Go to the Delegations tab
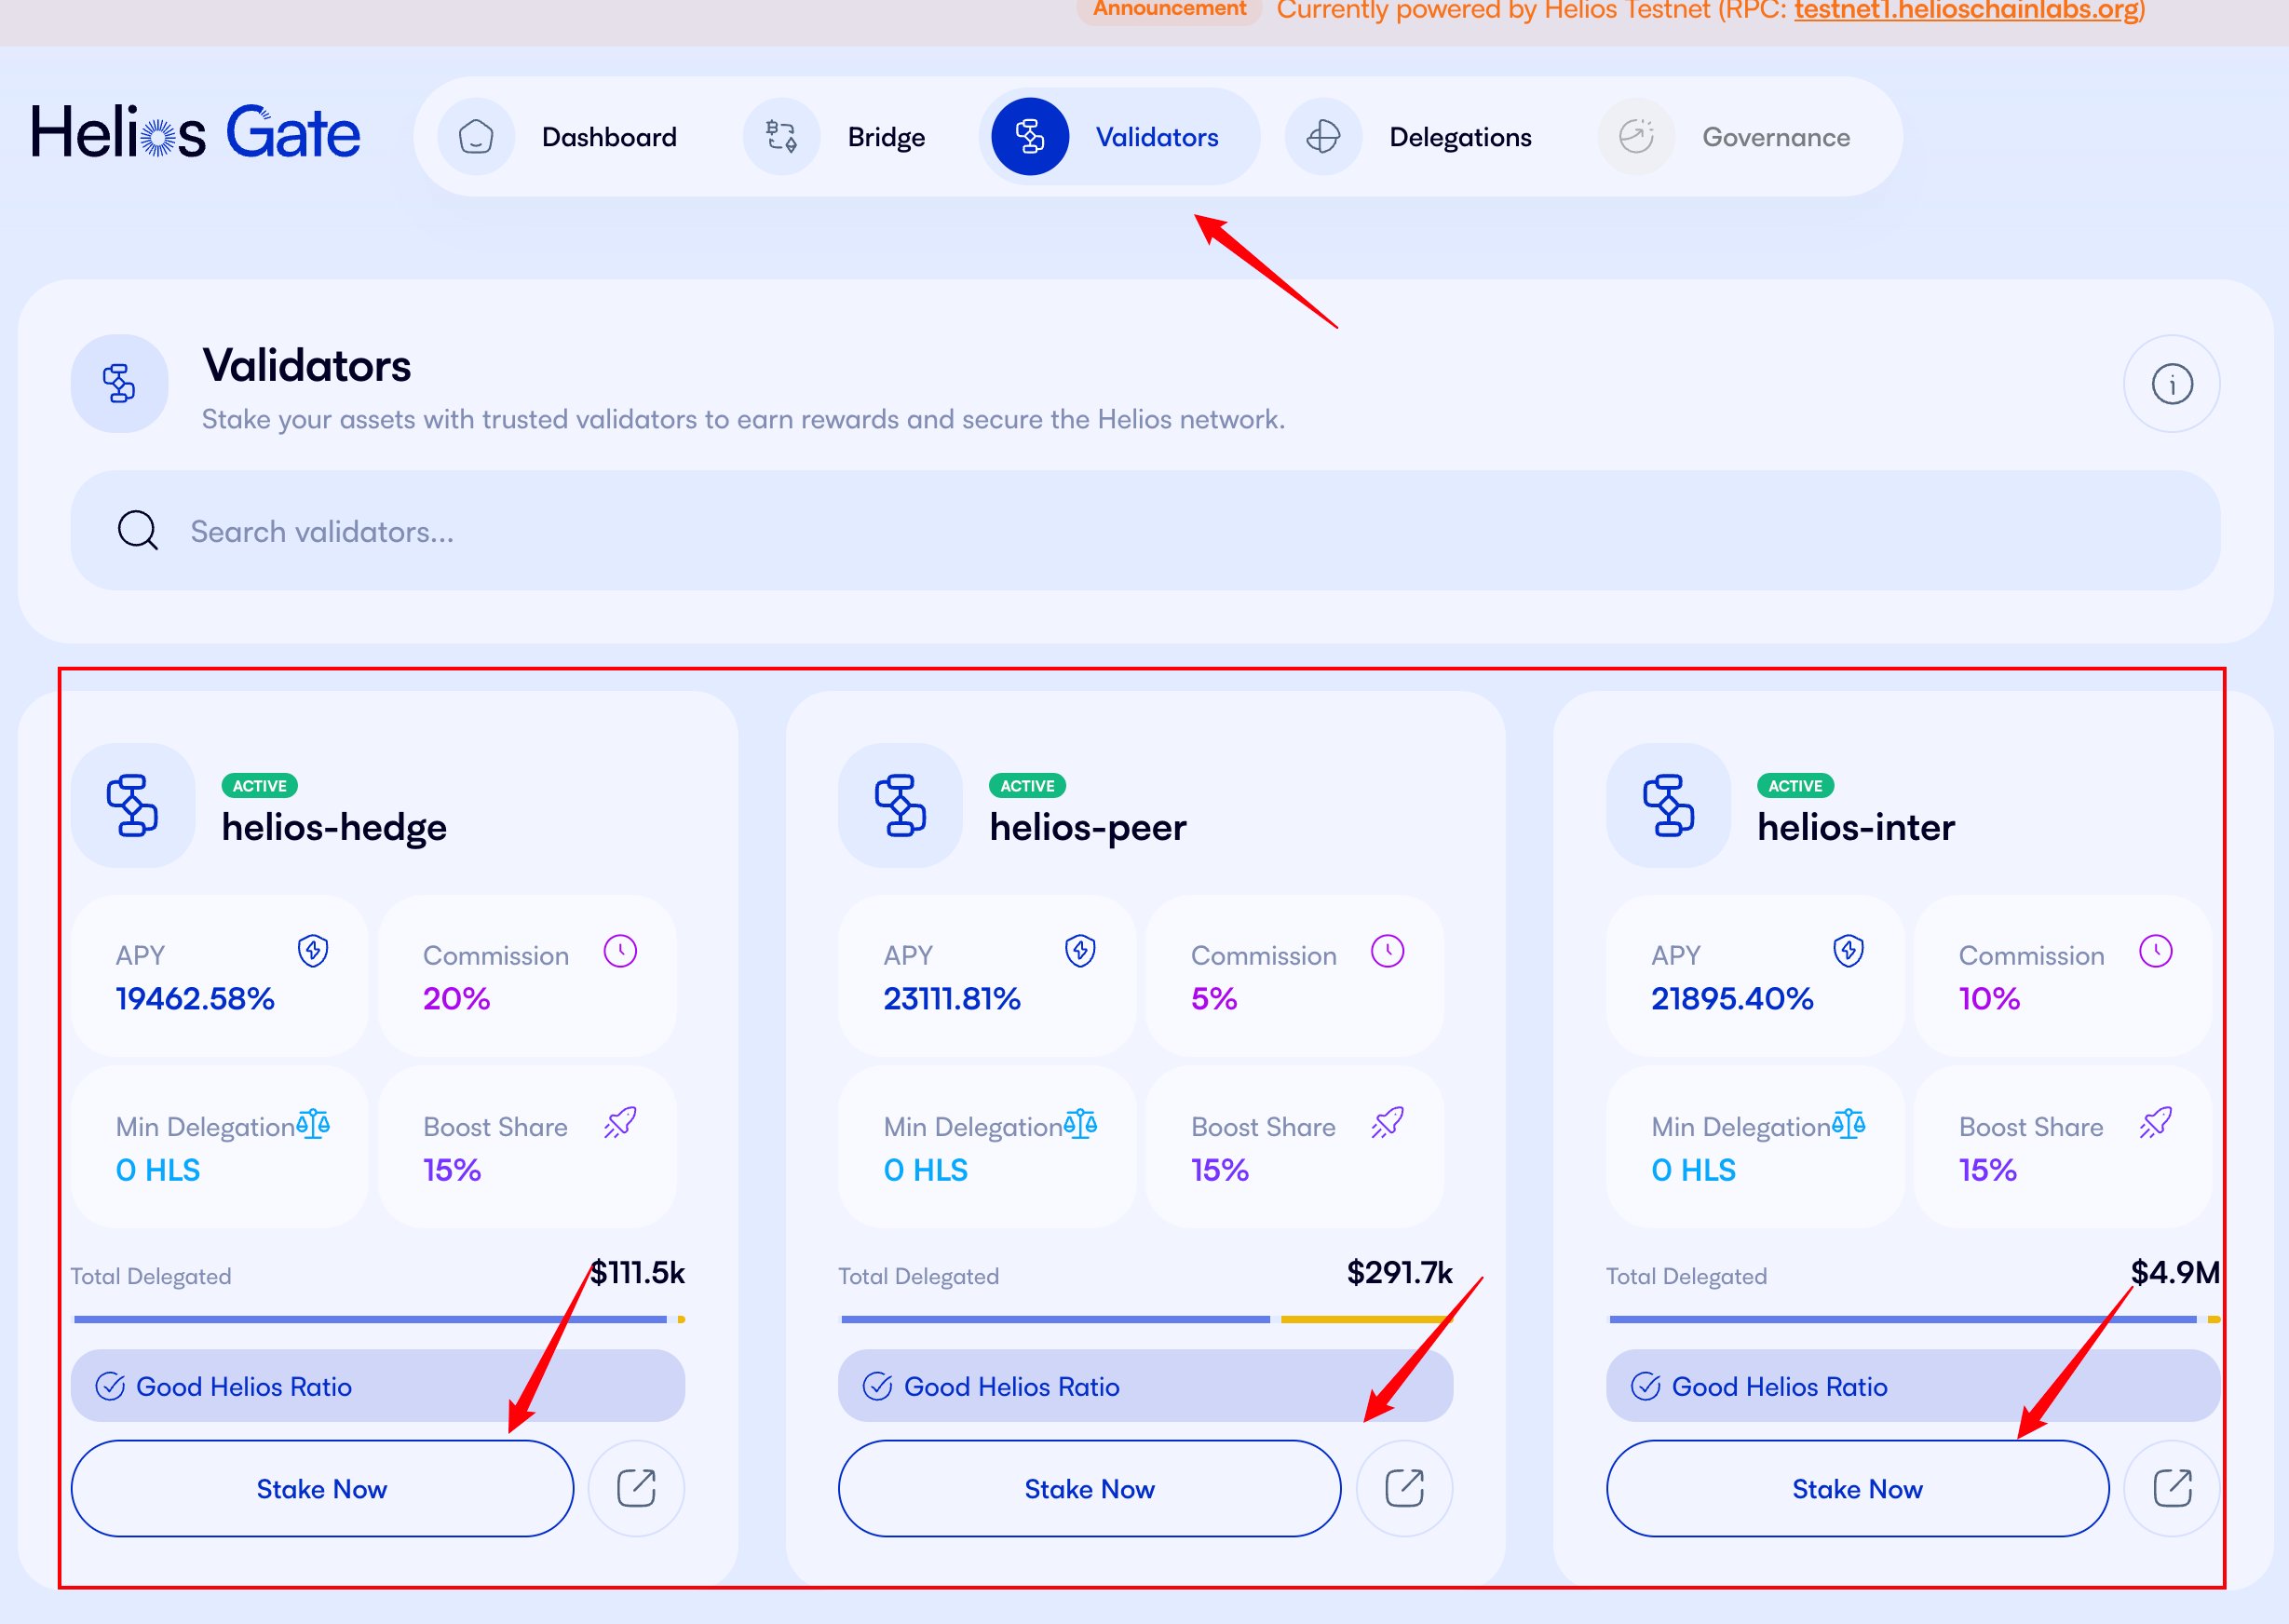 coord(1459,137)
